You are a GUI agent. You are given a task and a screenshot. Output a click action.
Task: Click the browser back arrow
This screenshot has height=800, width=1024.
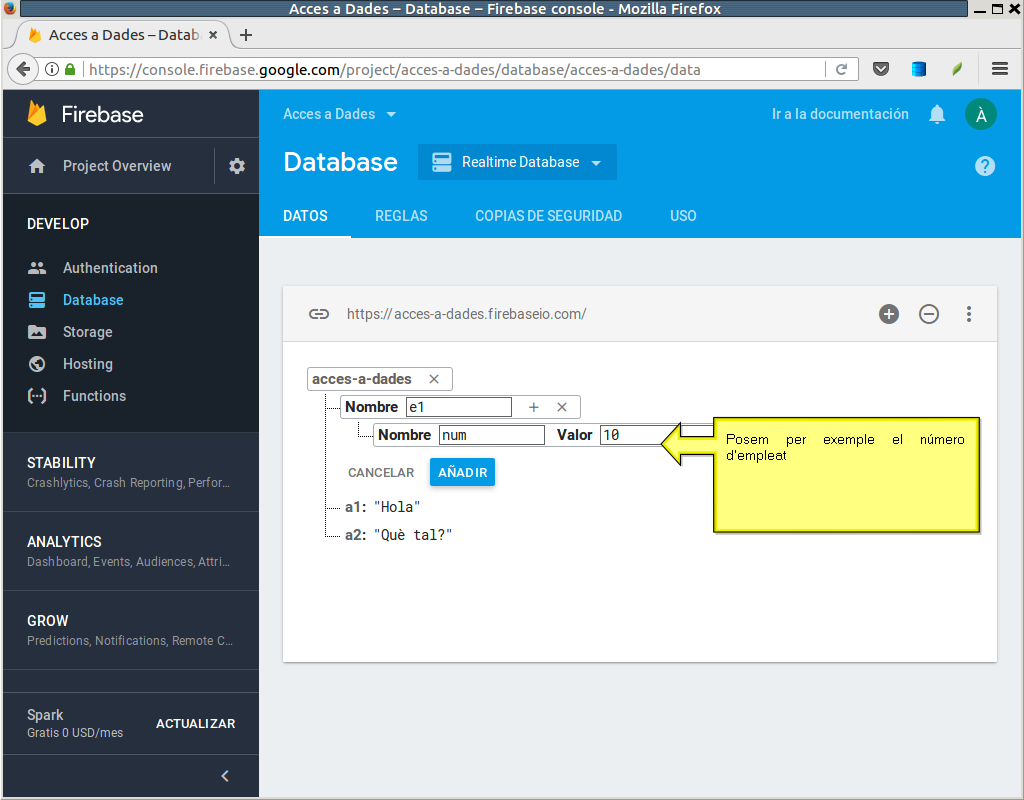click(x=23, y=69)
